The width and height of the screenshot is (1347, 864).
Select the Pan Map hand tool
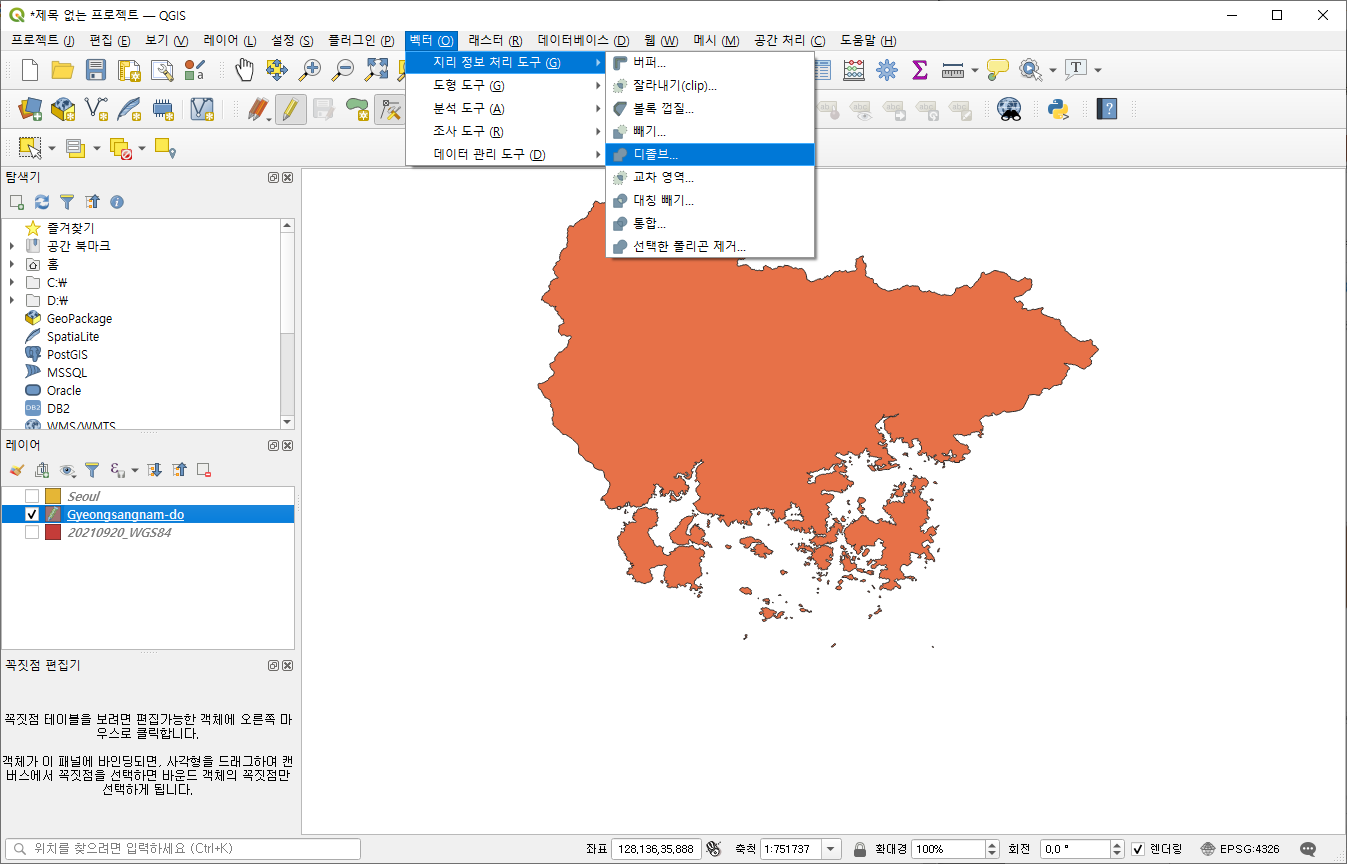[x=244, y=69]
